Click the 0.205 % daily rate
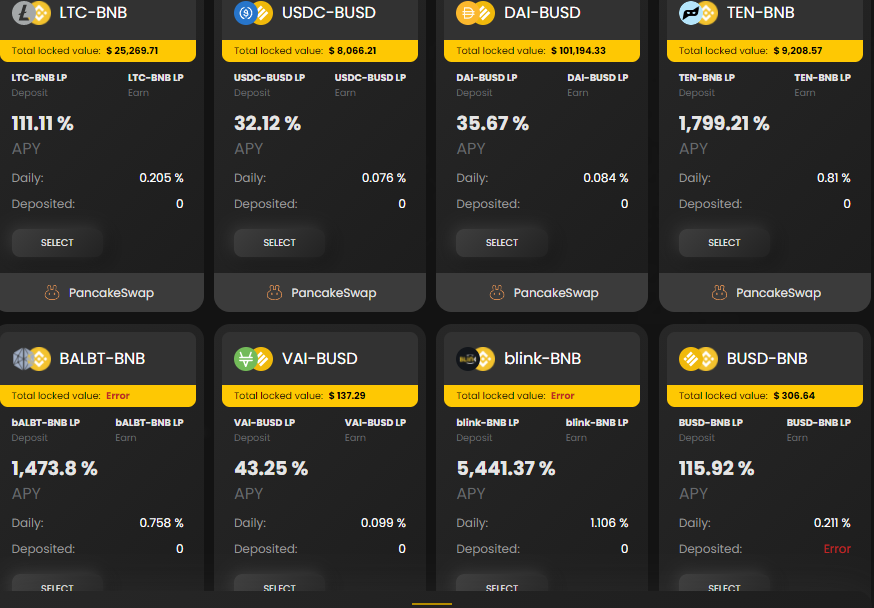Image resolution: width=874 pixels, height=608 pixels. [x=161, y=178]
